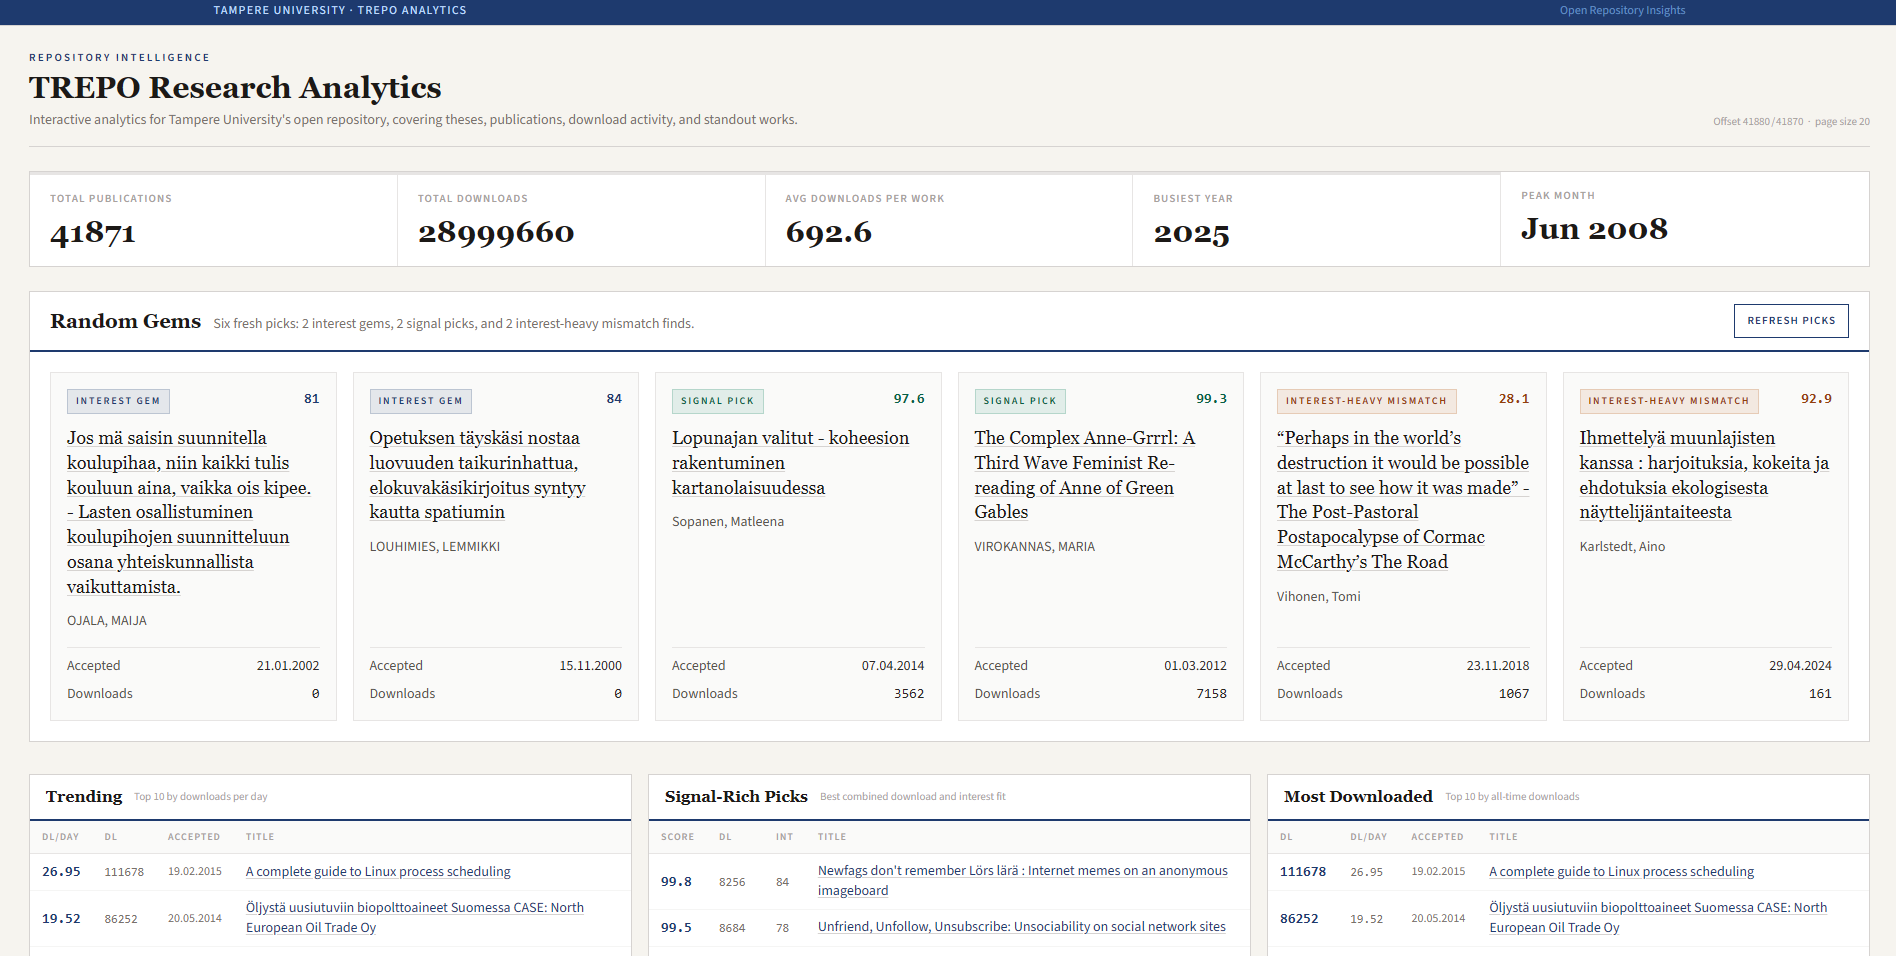The height and width of the screenshot is (956, 1896).
Task: Click the Tampere University · TREPO Analytics header
Action: [340, 10]
